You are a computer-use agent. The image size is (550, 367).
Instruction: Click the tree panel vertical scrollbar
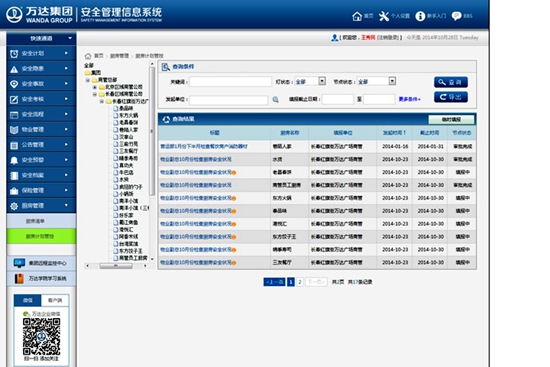pos(152,131)
